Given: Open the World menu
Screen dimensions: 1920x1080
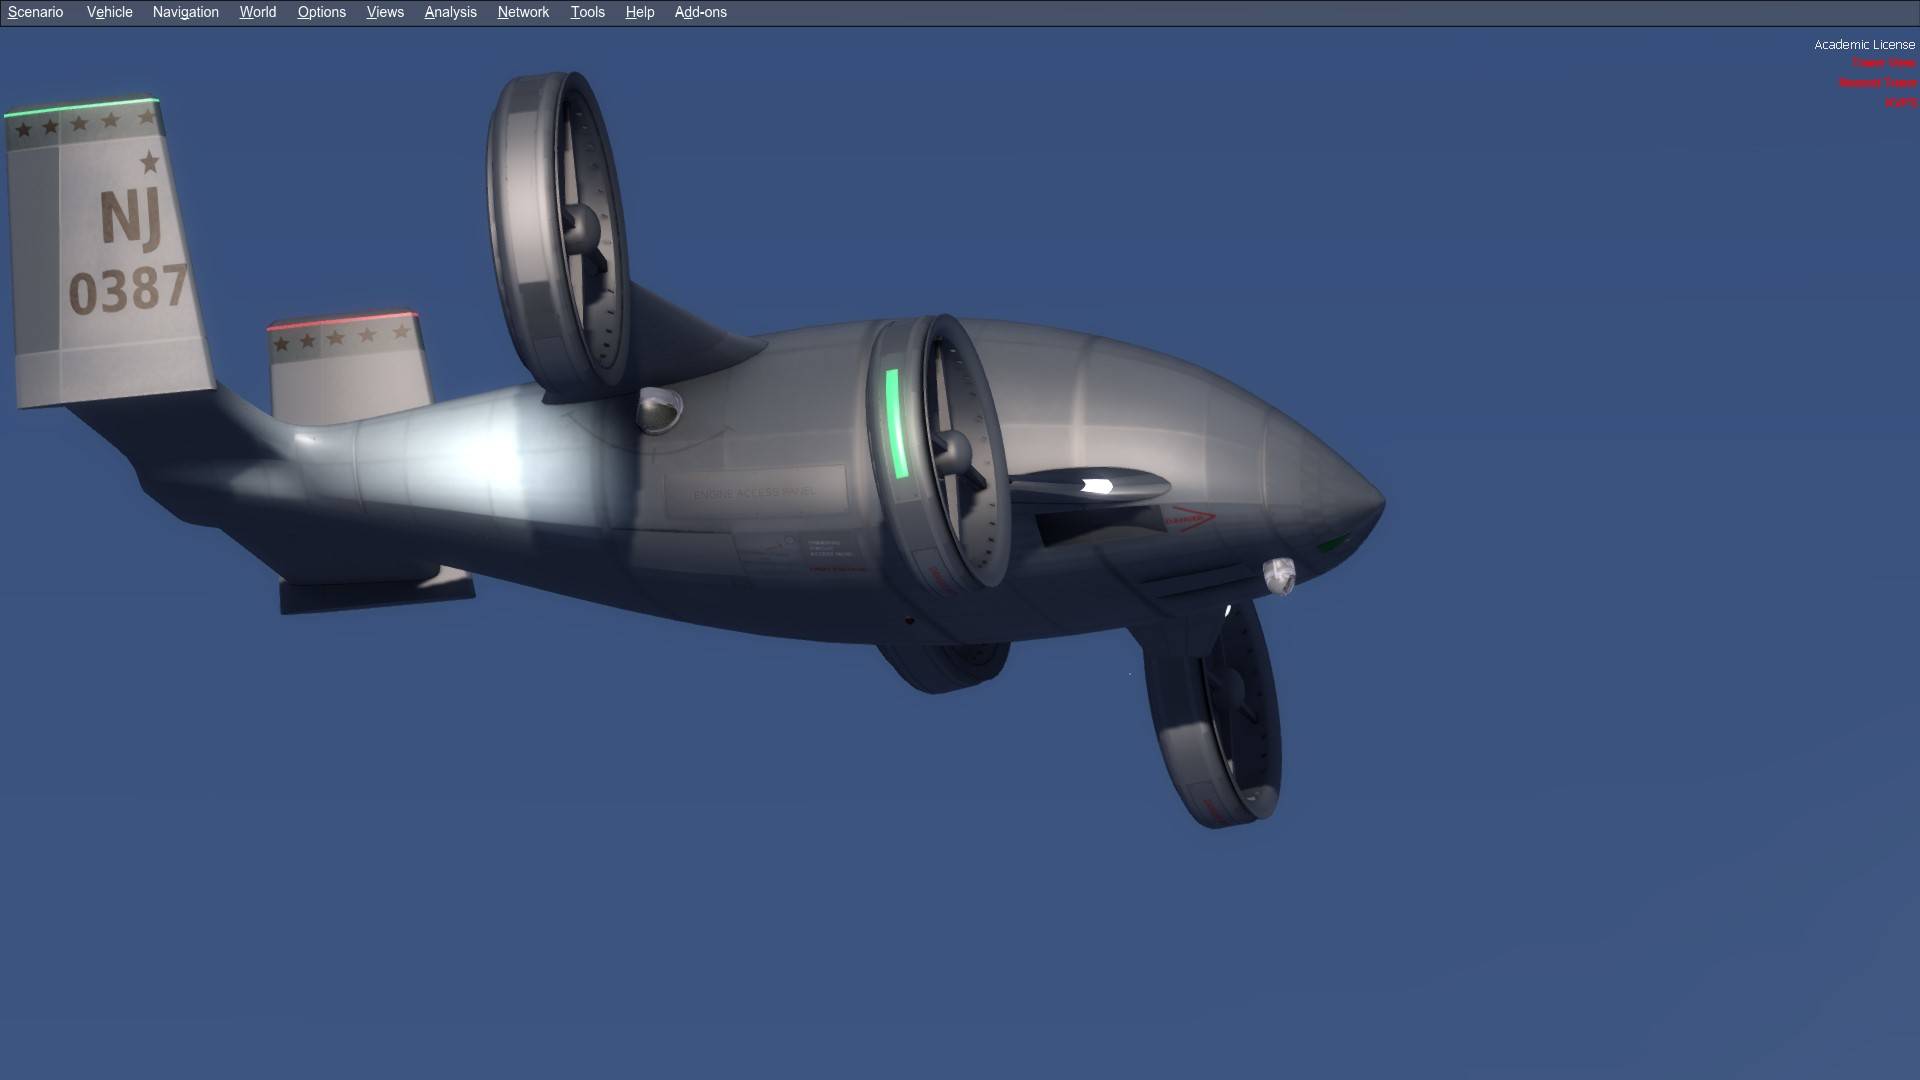Looking at the screenshot, I should 257,12.
